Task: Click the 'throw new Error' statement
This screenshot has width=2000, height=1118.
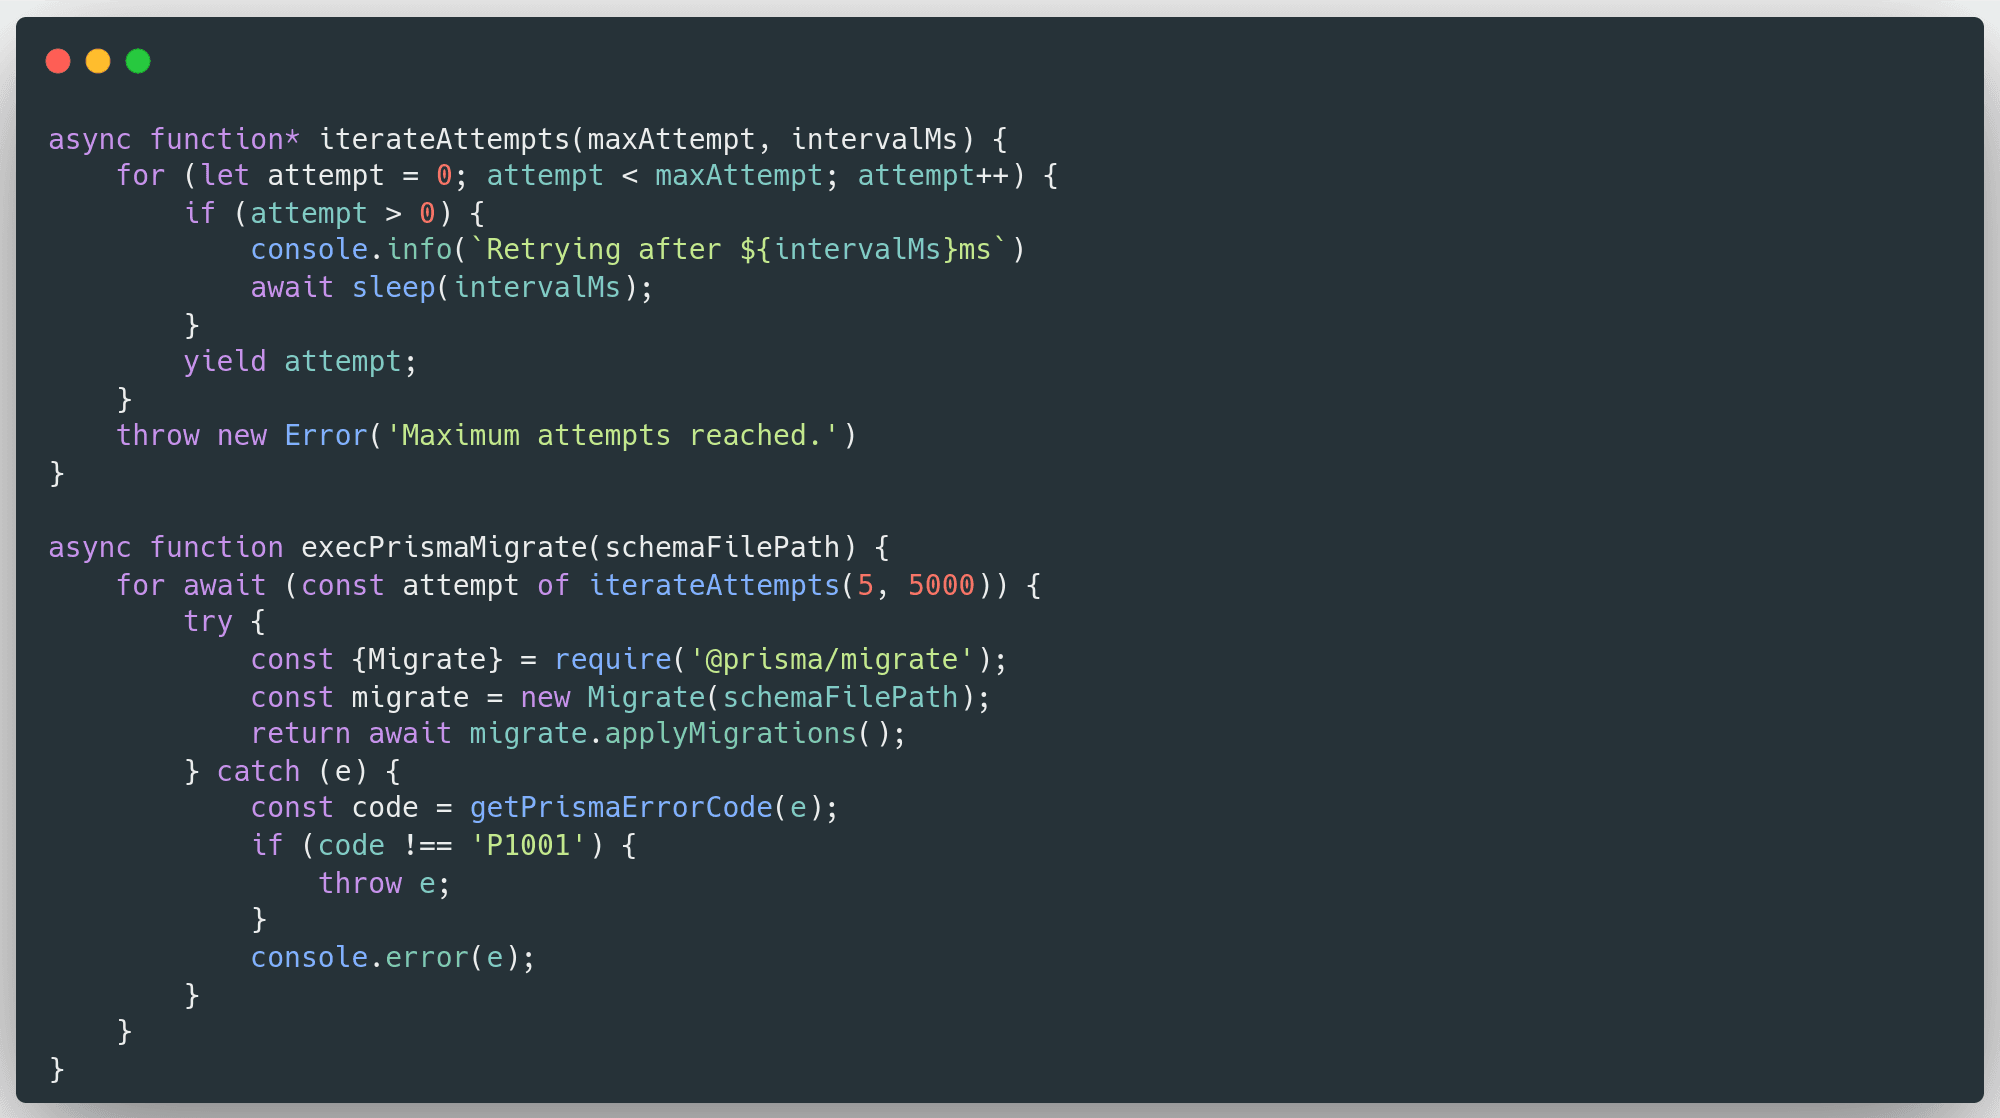Action: click(240, 436)
